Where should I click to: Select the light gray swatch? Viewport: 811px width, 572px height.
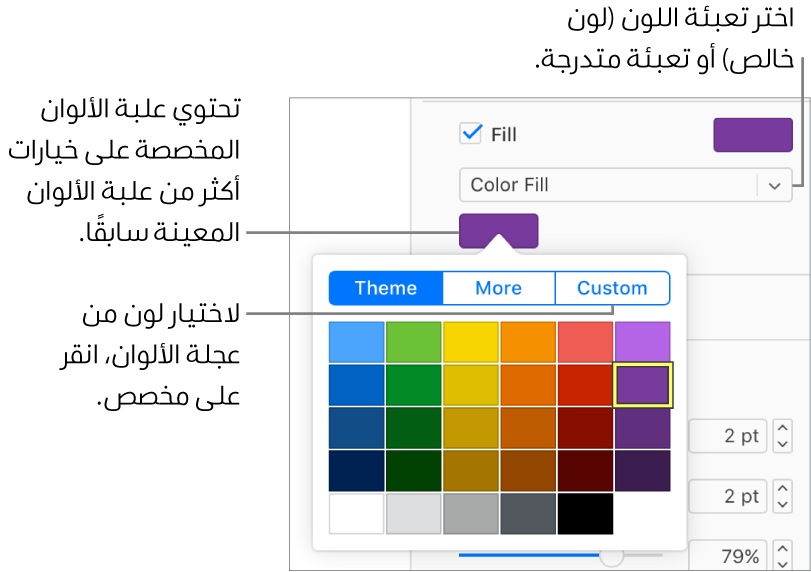tap(414, 514)
